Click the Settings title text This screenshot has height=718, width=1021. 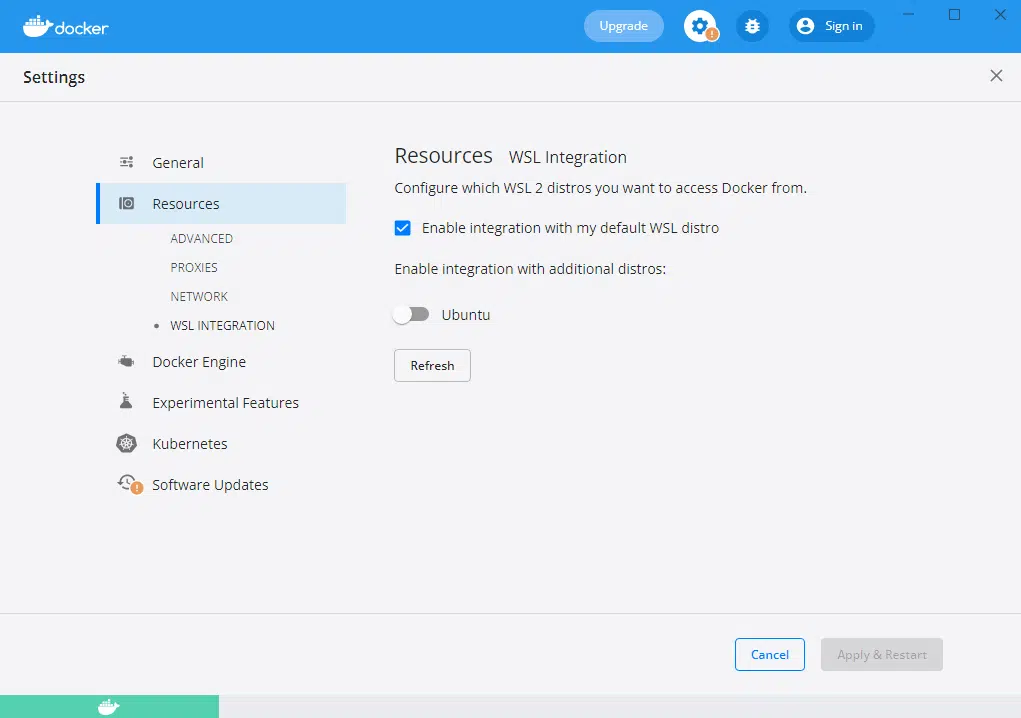pyautogui.click(x=54, y=77)
